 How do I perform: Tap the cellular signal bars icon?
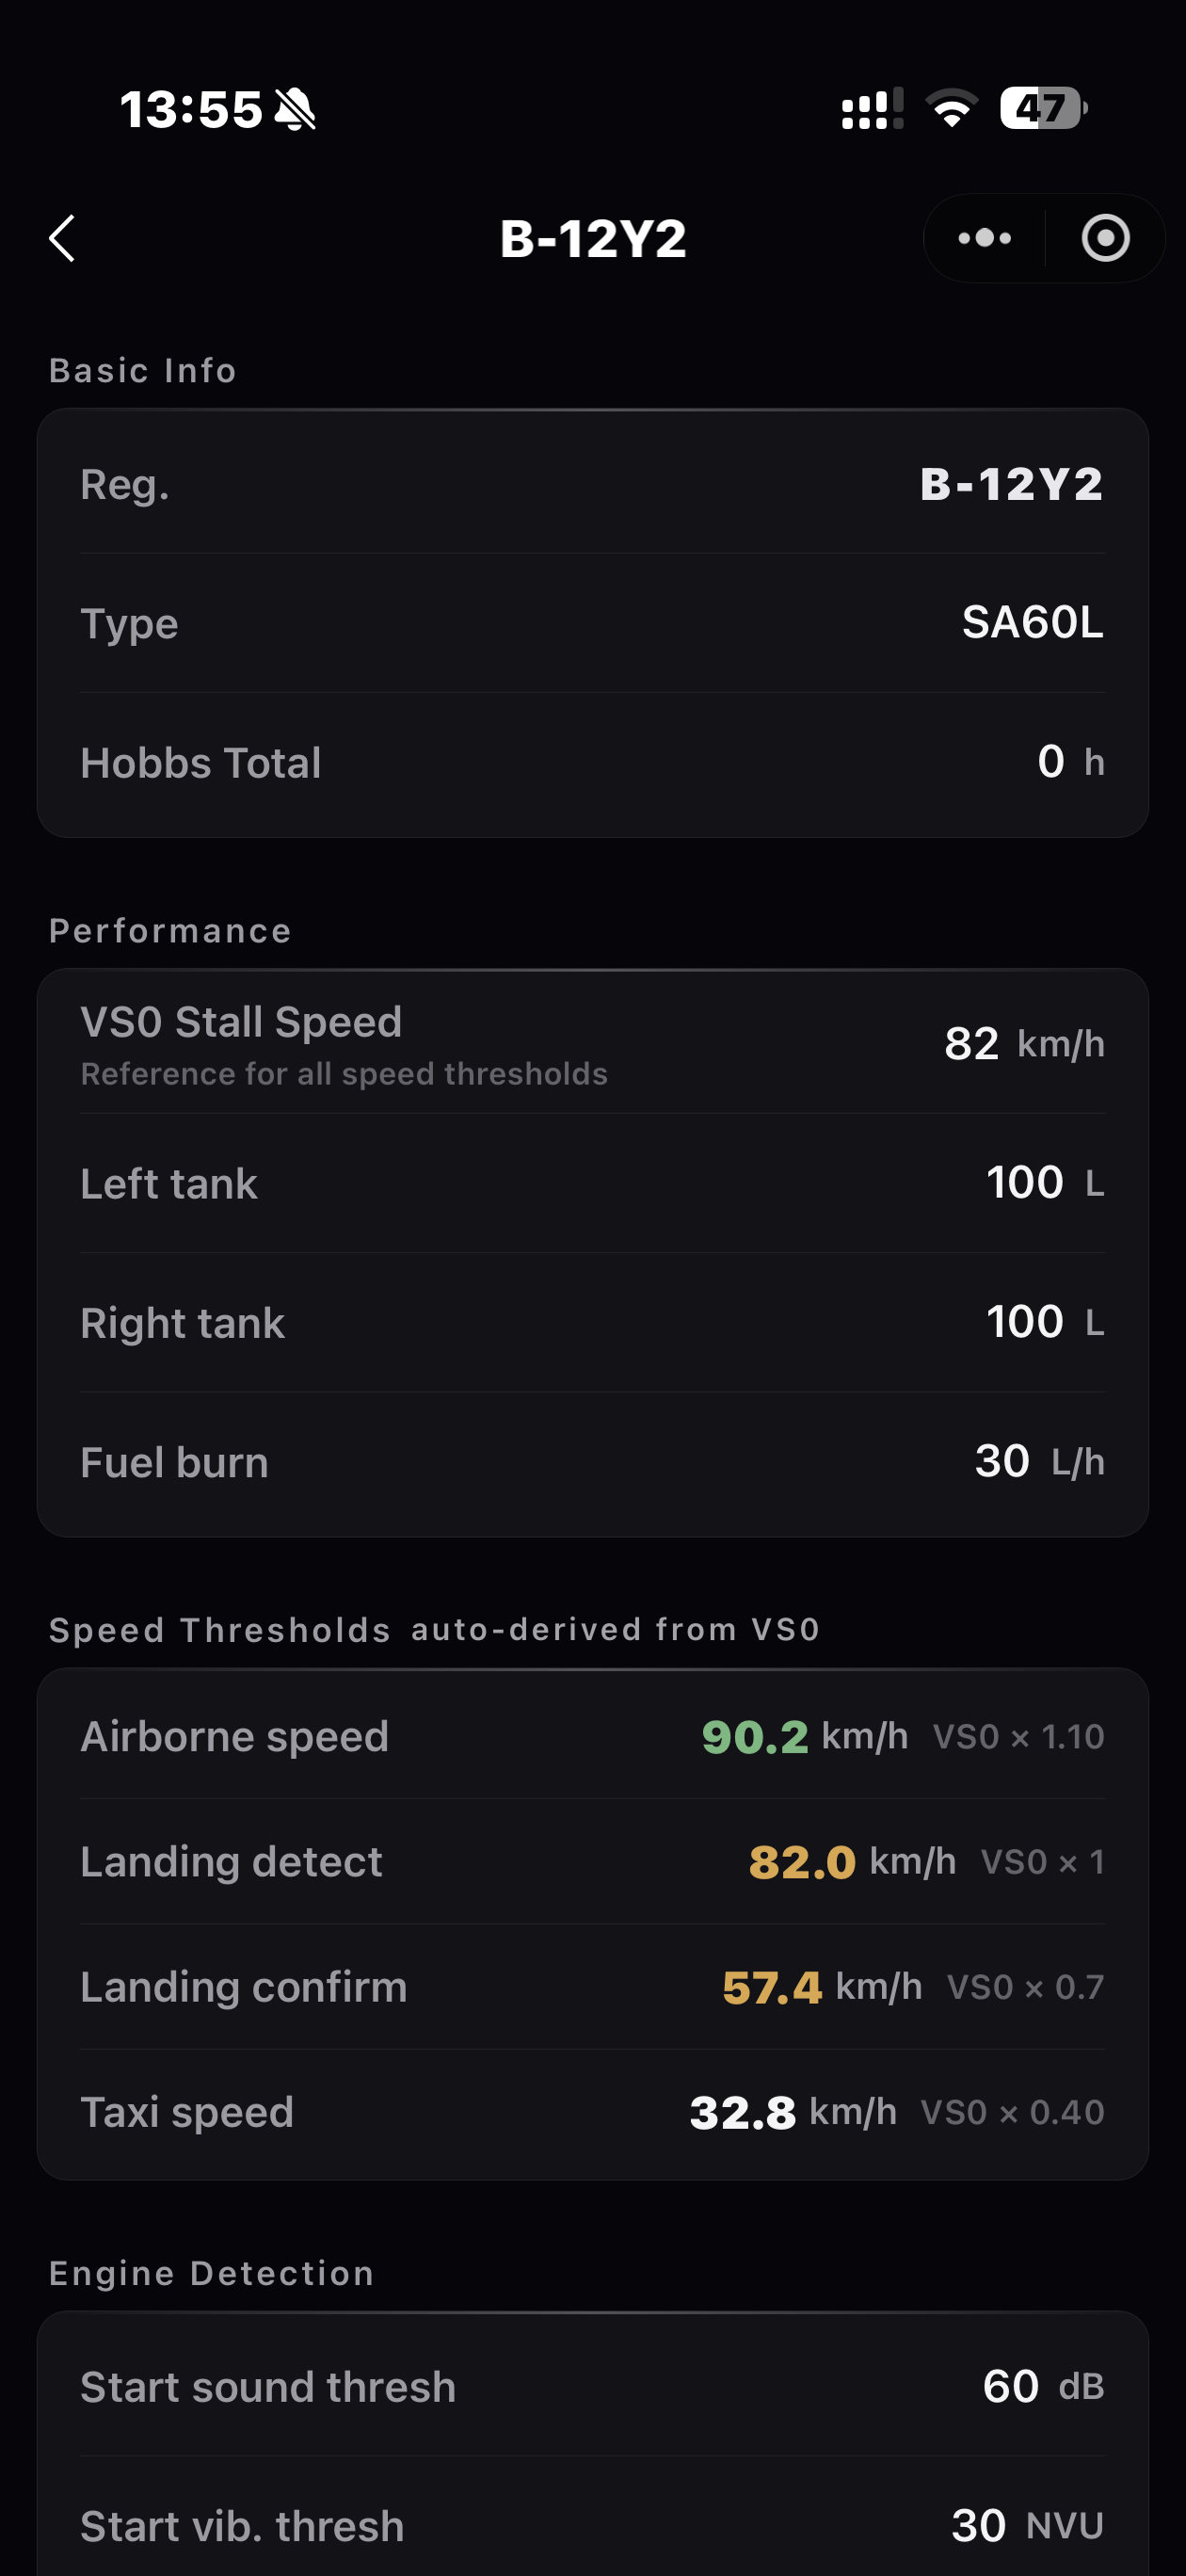872,108
